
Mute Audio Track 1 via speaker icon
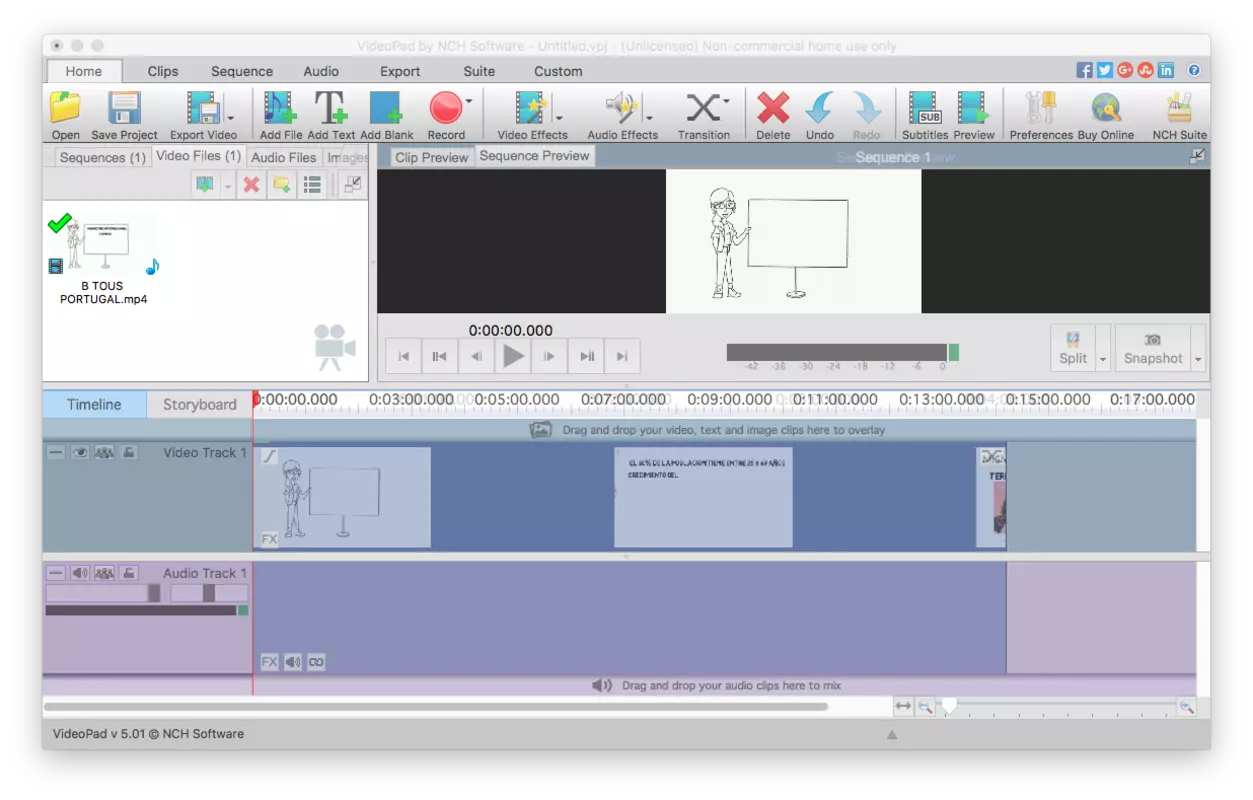pyautogui.click(x=80, y=573)
